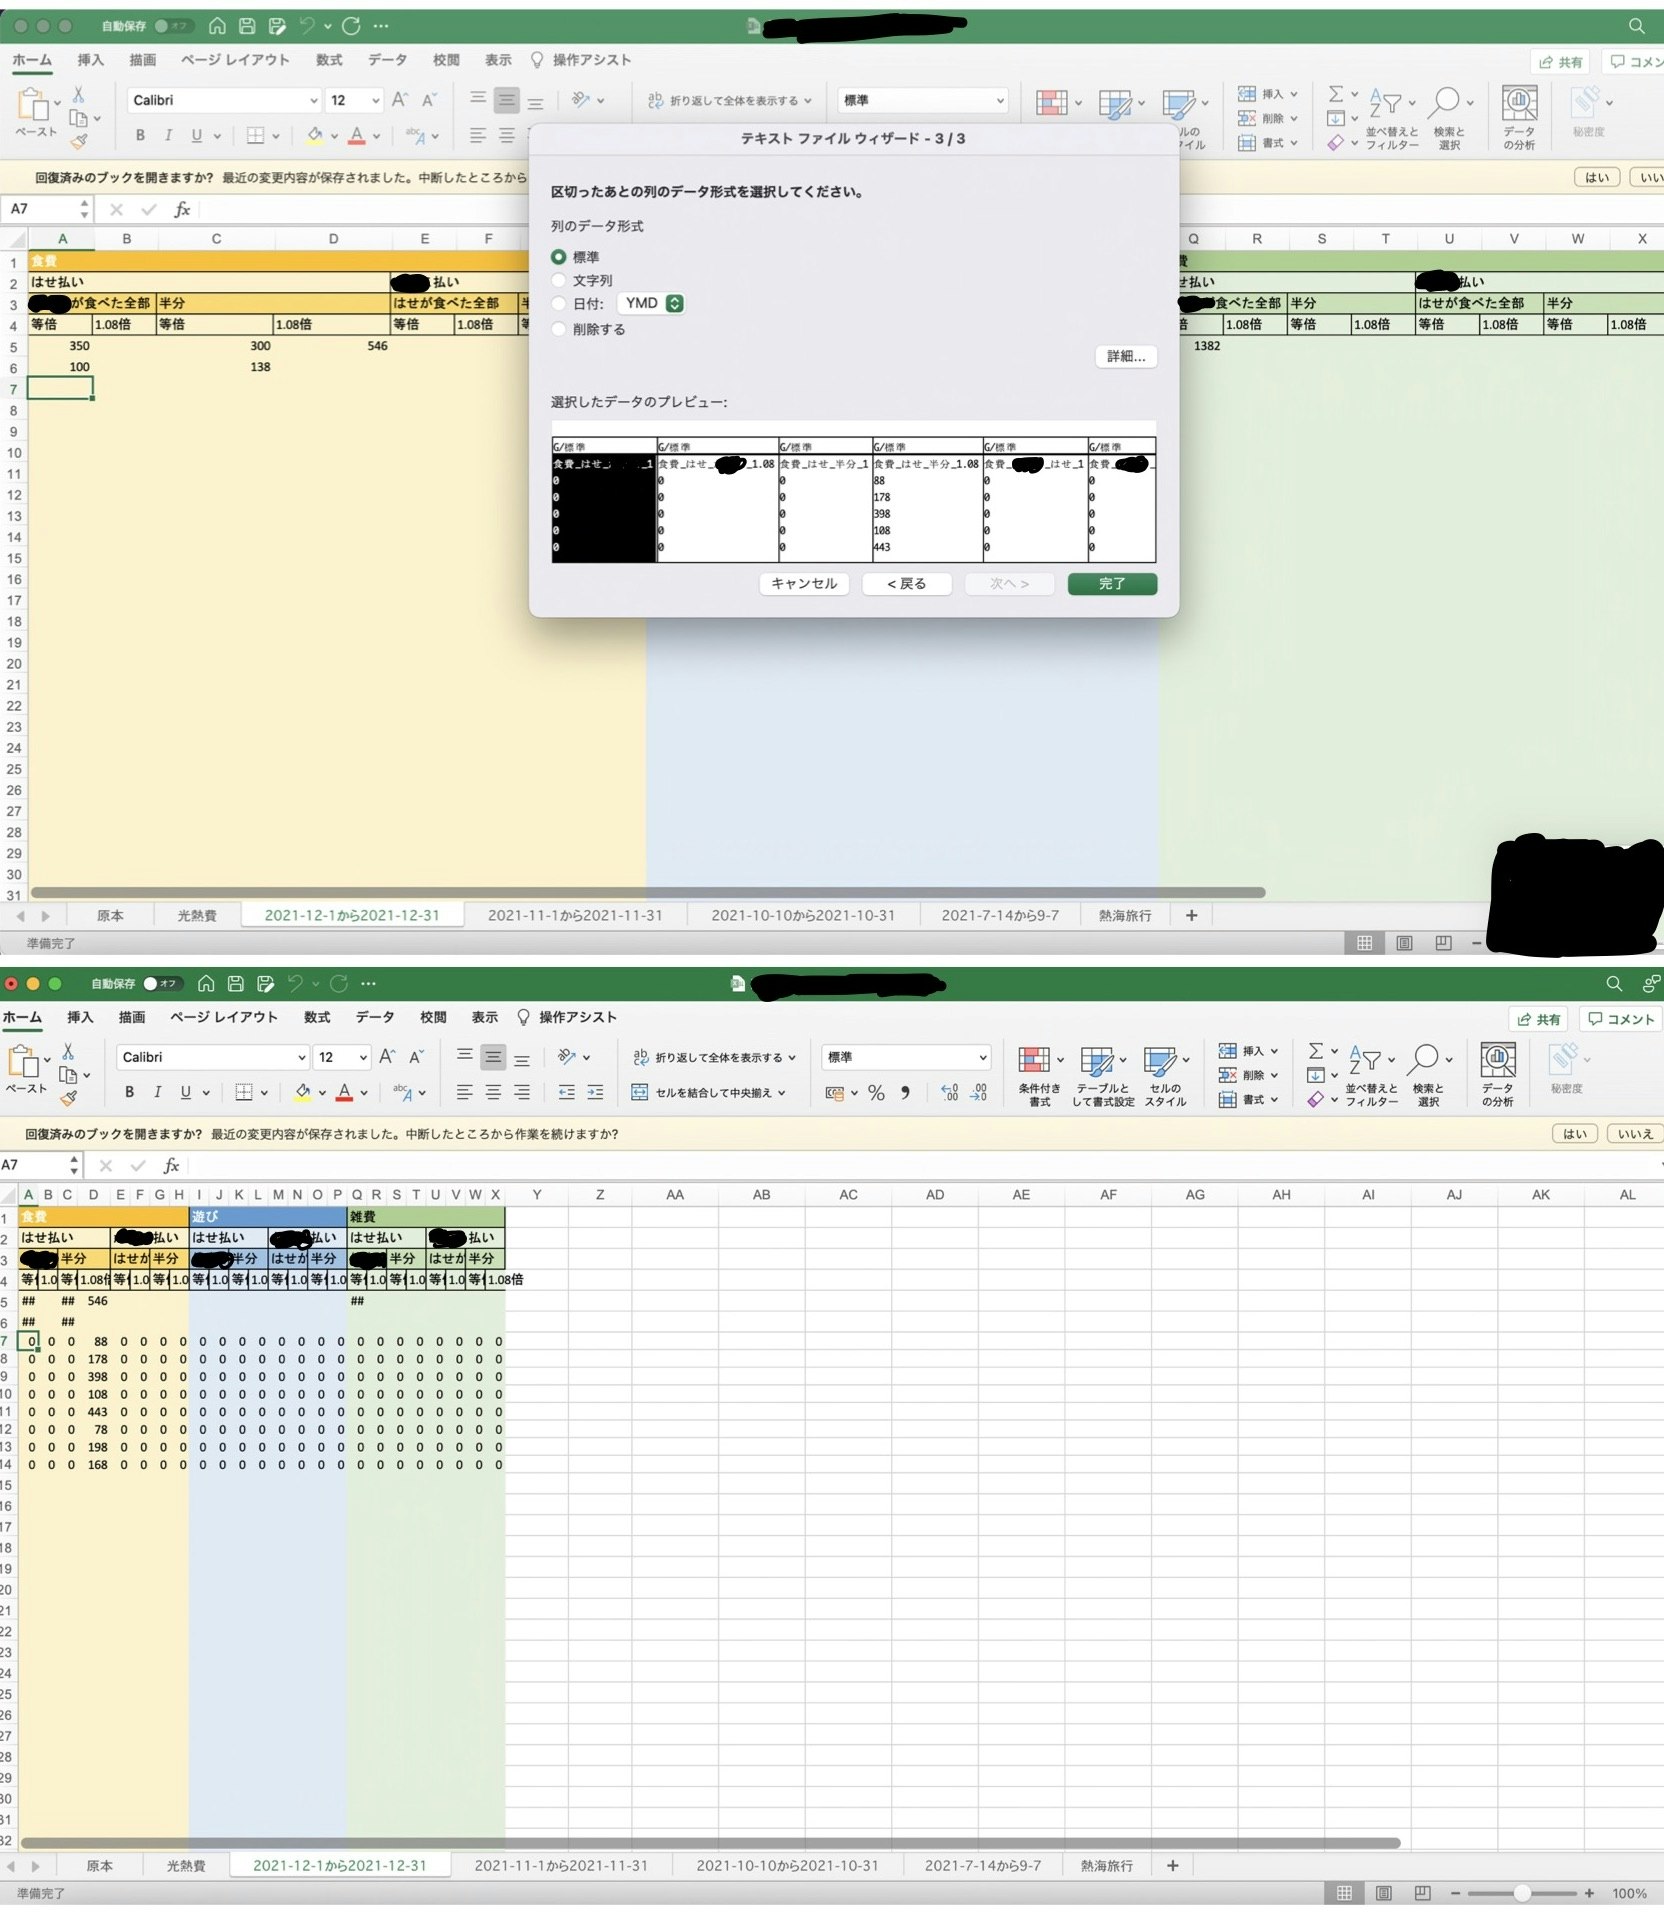Click italic I icon in bottom window

(157, 1093)
